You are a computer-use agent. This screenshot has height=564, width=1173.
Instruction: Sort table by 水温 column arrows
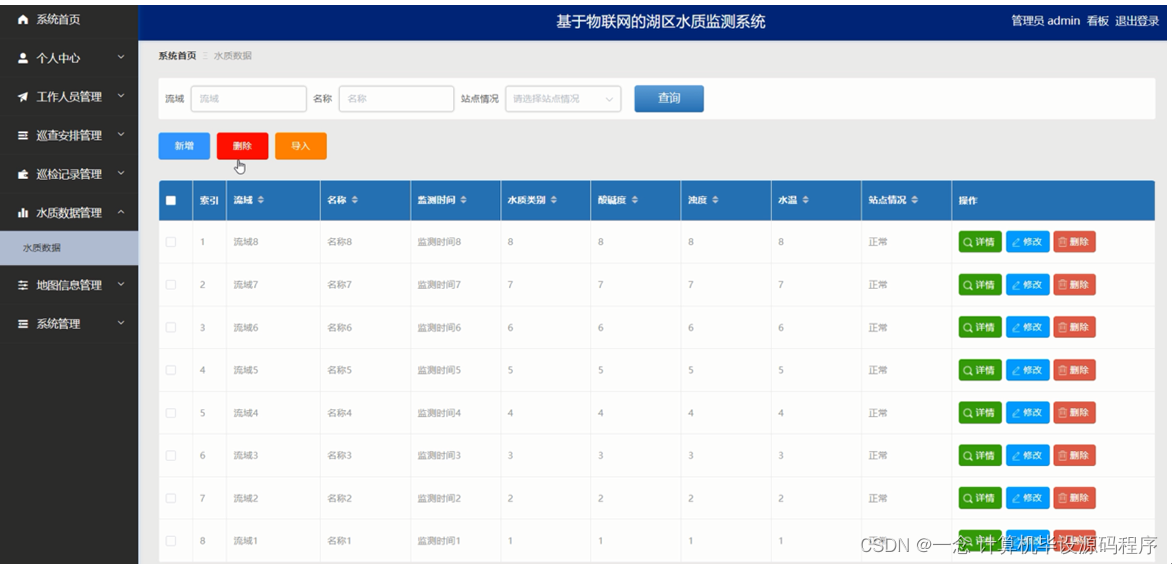(x=805, y=200)
